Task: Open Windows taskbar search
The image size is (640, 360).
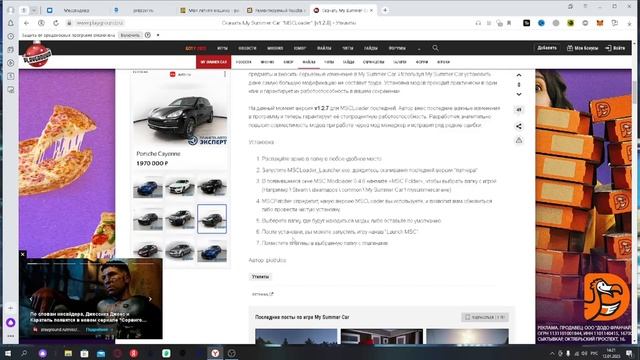Action: 24,353
